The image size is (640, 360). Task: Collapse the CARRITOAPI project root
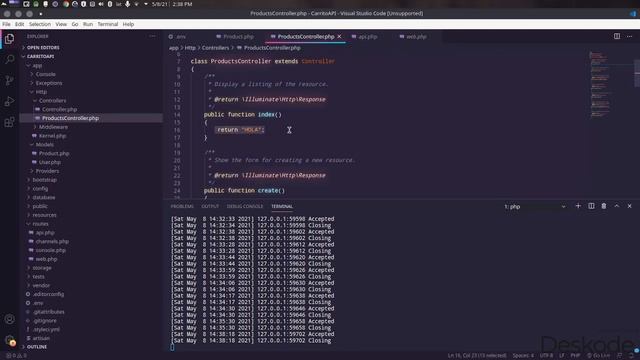click(x=40, y=56)
